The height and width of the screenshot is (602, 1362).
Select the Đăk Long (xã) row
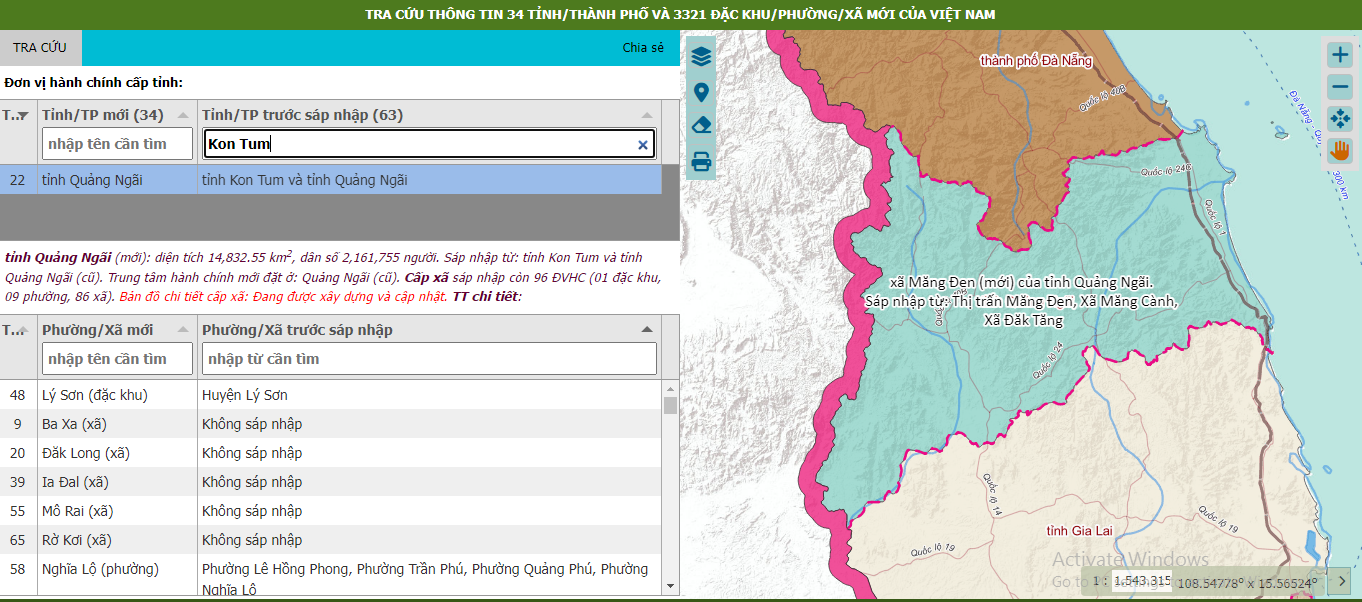(x=331, y=453)
